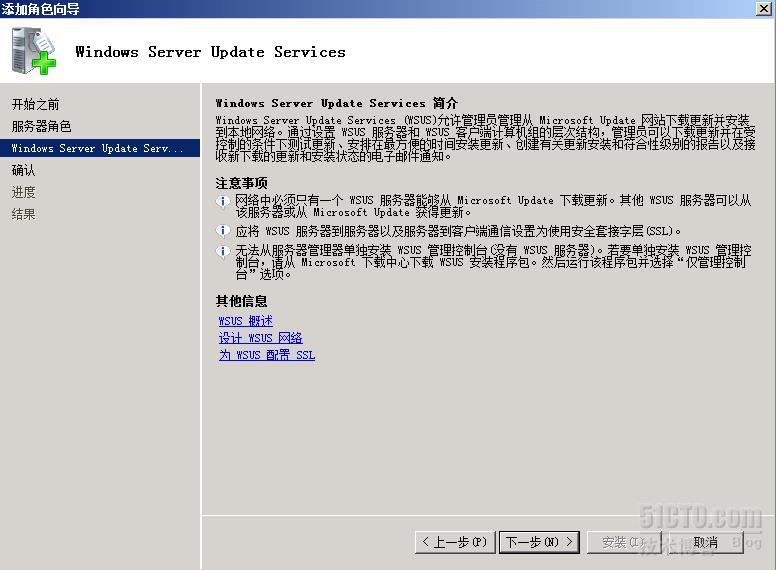Viewport: 776px width, 570px height.
Task: Click the 安装(I) button
Action: click(x=624, y=542)
